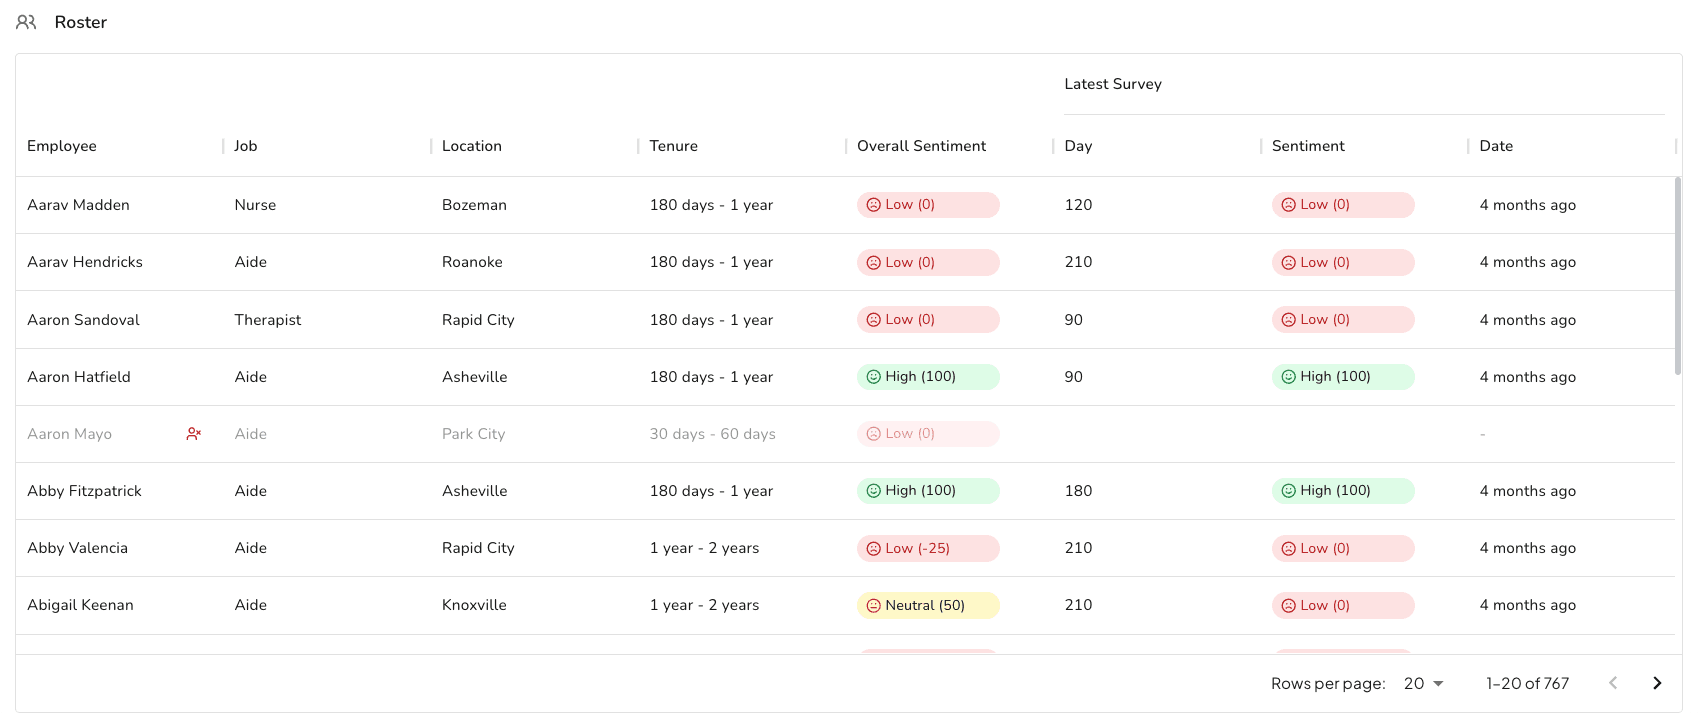Click the Roster page title
Screen dimensions: 1704x713
81,22
